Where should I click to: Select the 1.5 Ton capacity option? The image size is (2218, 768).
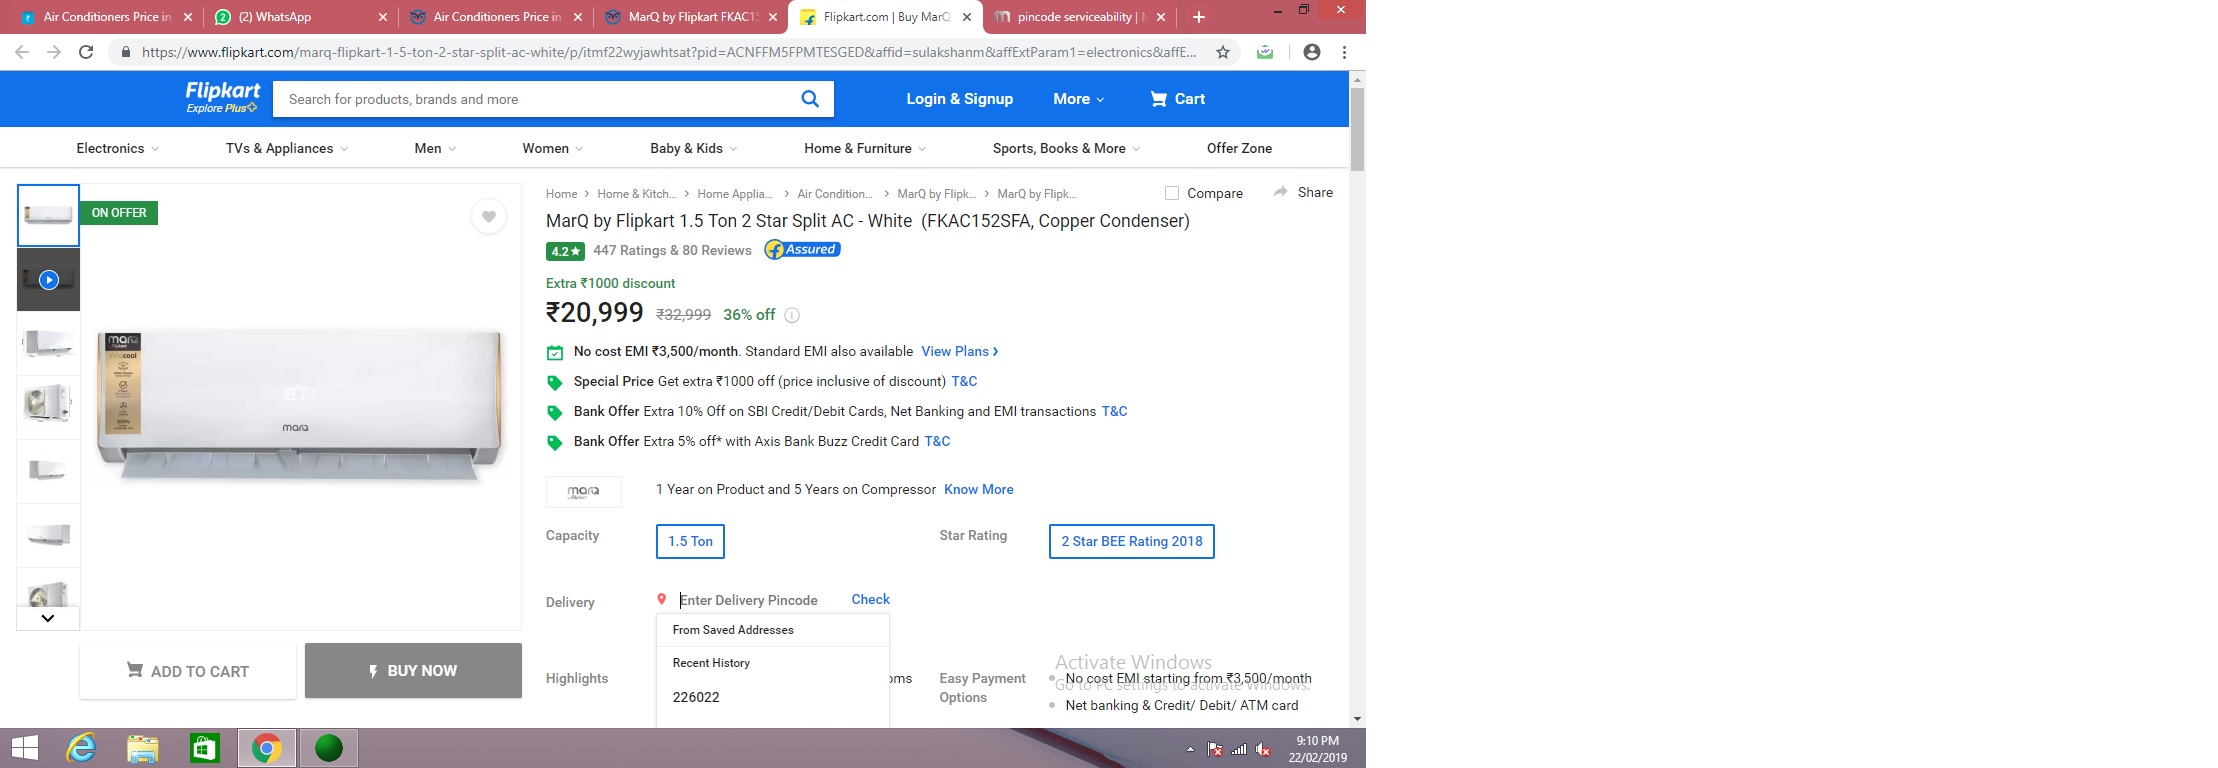[x=690, y=541]
